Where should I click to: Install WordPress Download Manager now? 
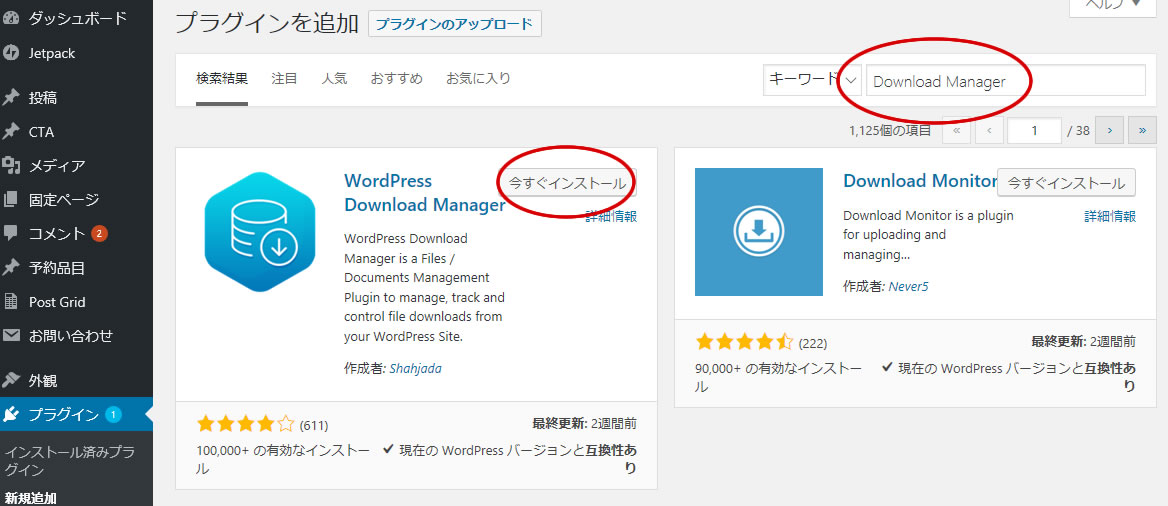(567, 183)
